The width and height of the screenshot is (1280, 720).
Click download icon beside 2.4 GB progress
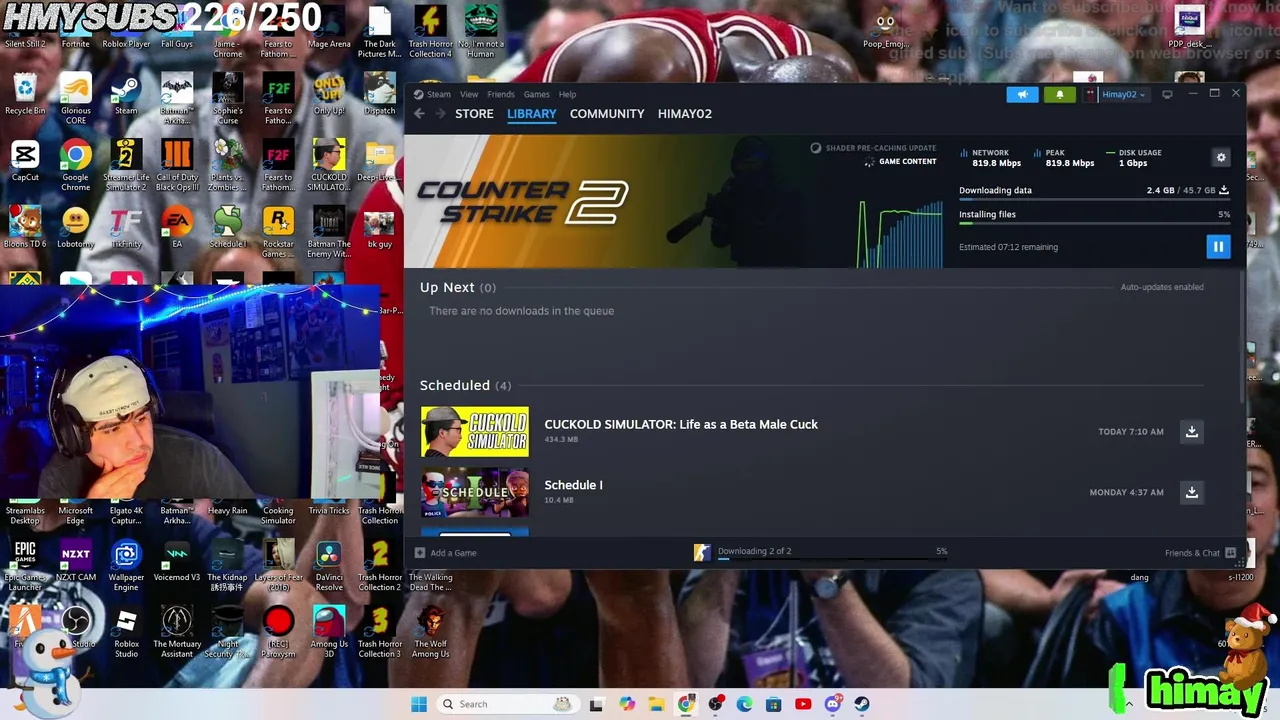coord(1224,190)
